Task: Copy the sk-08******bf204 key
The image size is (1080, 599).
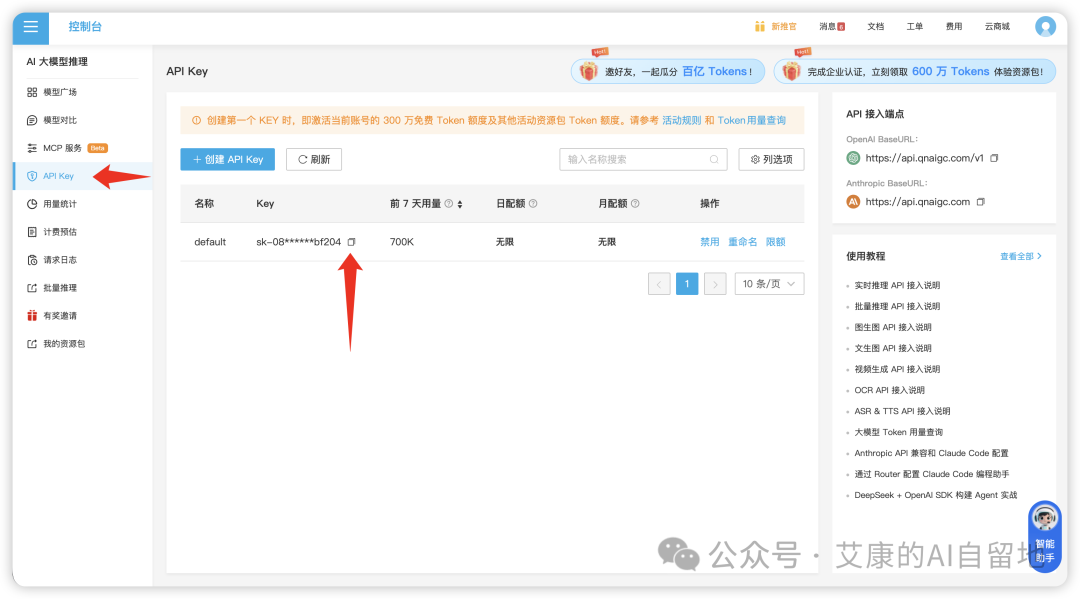Action: tap(351, 242)
